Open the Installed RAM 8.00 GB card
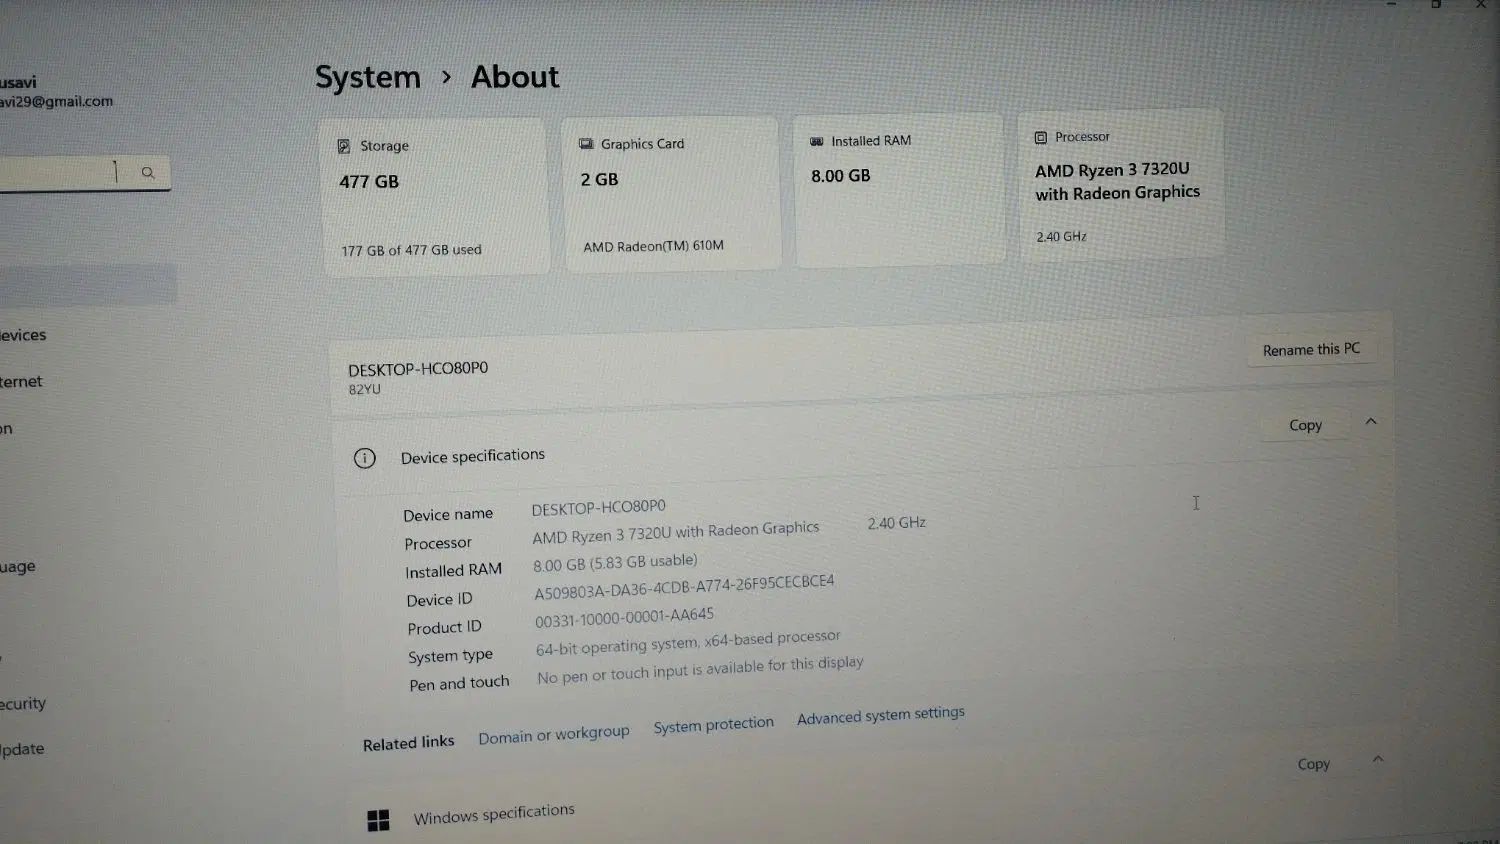 (898, 189)
